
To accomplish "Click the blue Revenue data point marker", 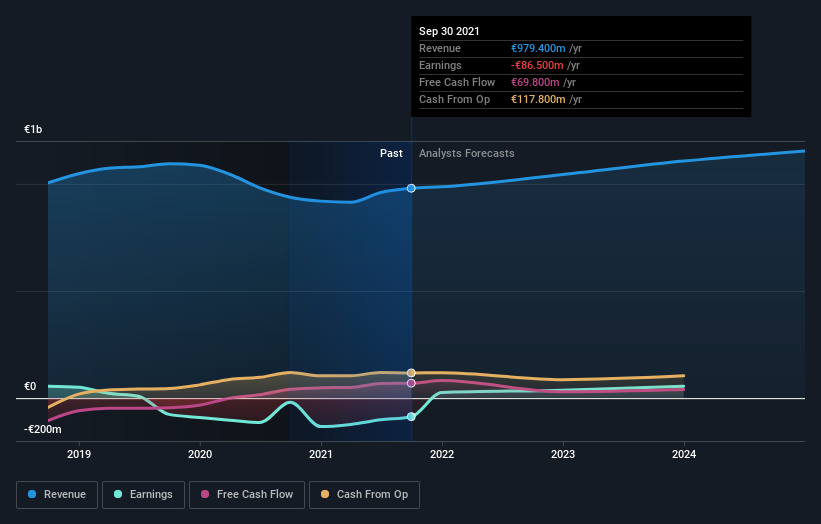I will 411,188.
